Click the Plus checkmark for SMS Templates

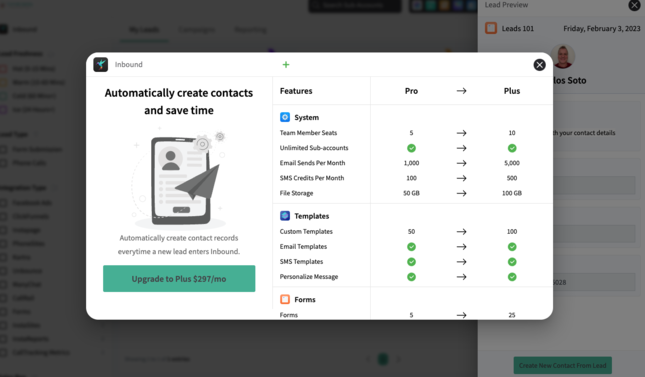[512, 262]
